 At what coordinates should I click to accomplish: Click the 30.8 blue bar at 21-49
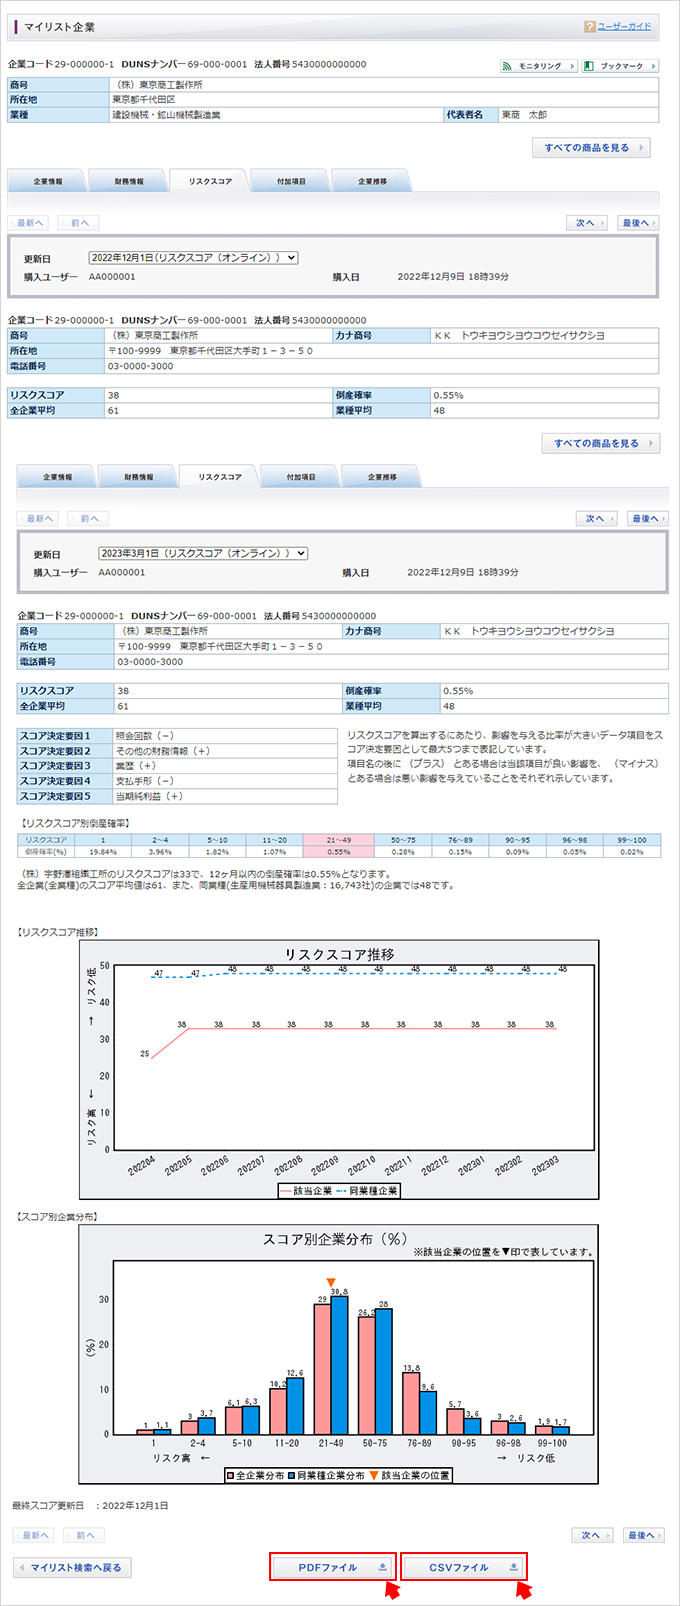tap(339, 1365)
